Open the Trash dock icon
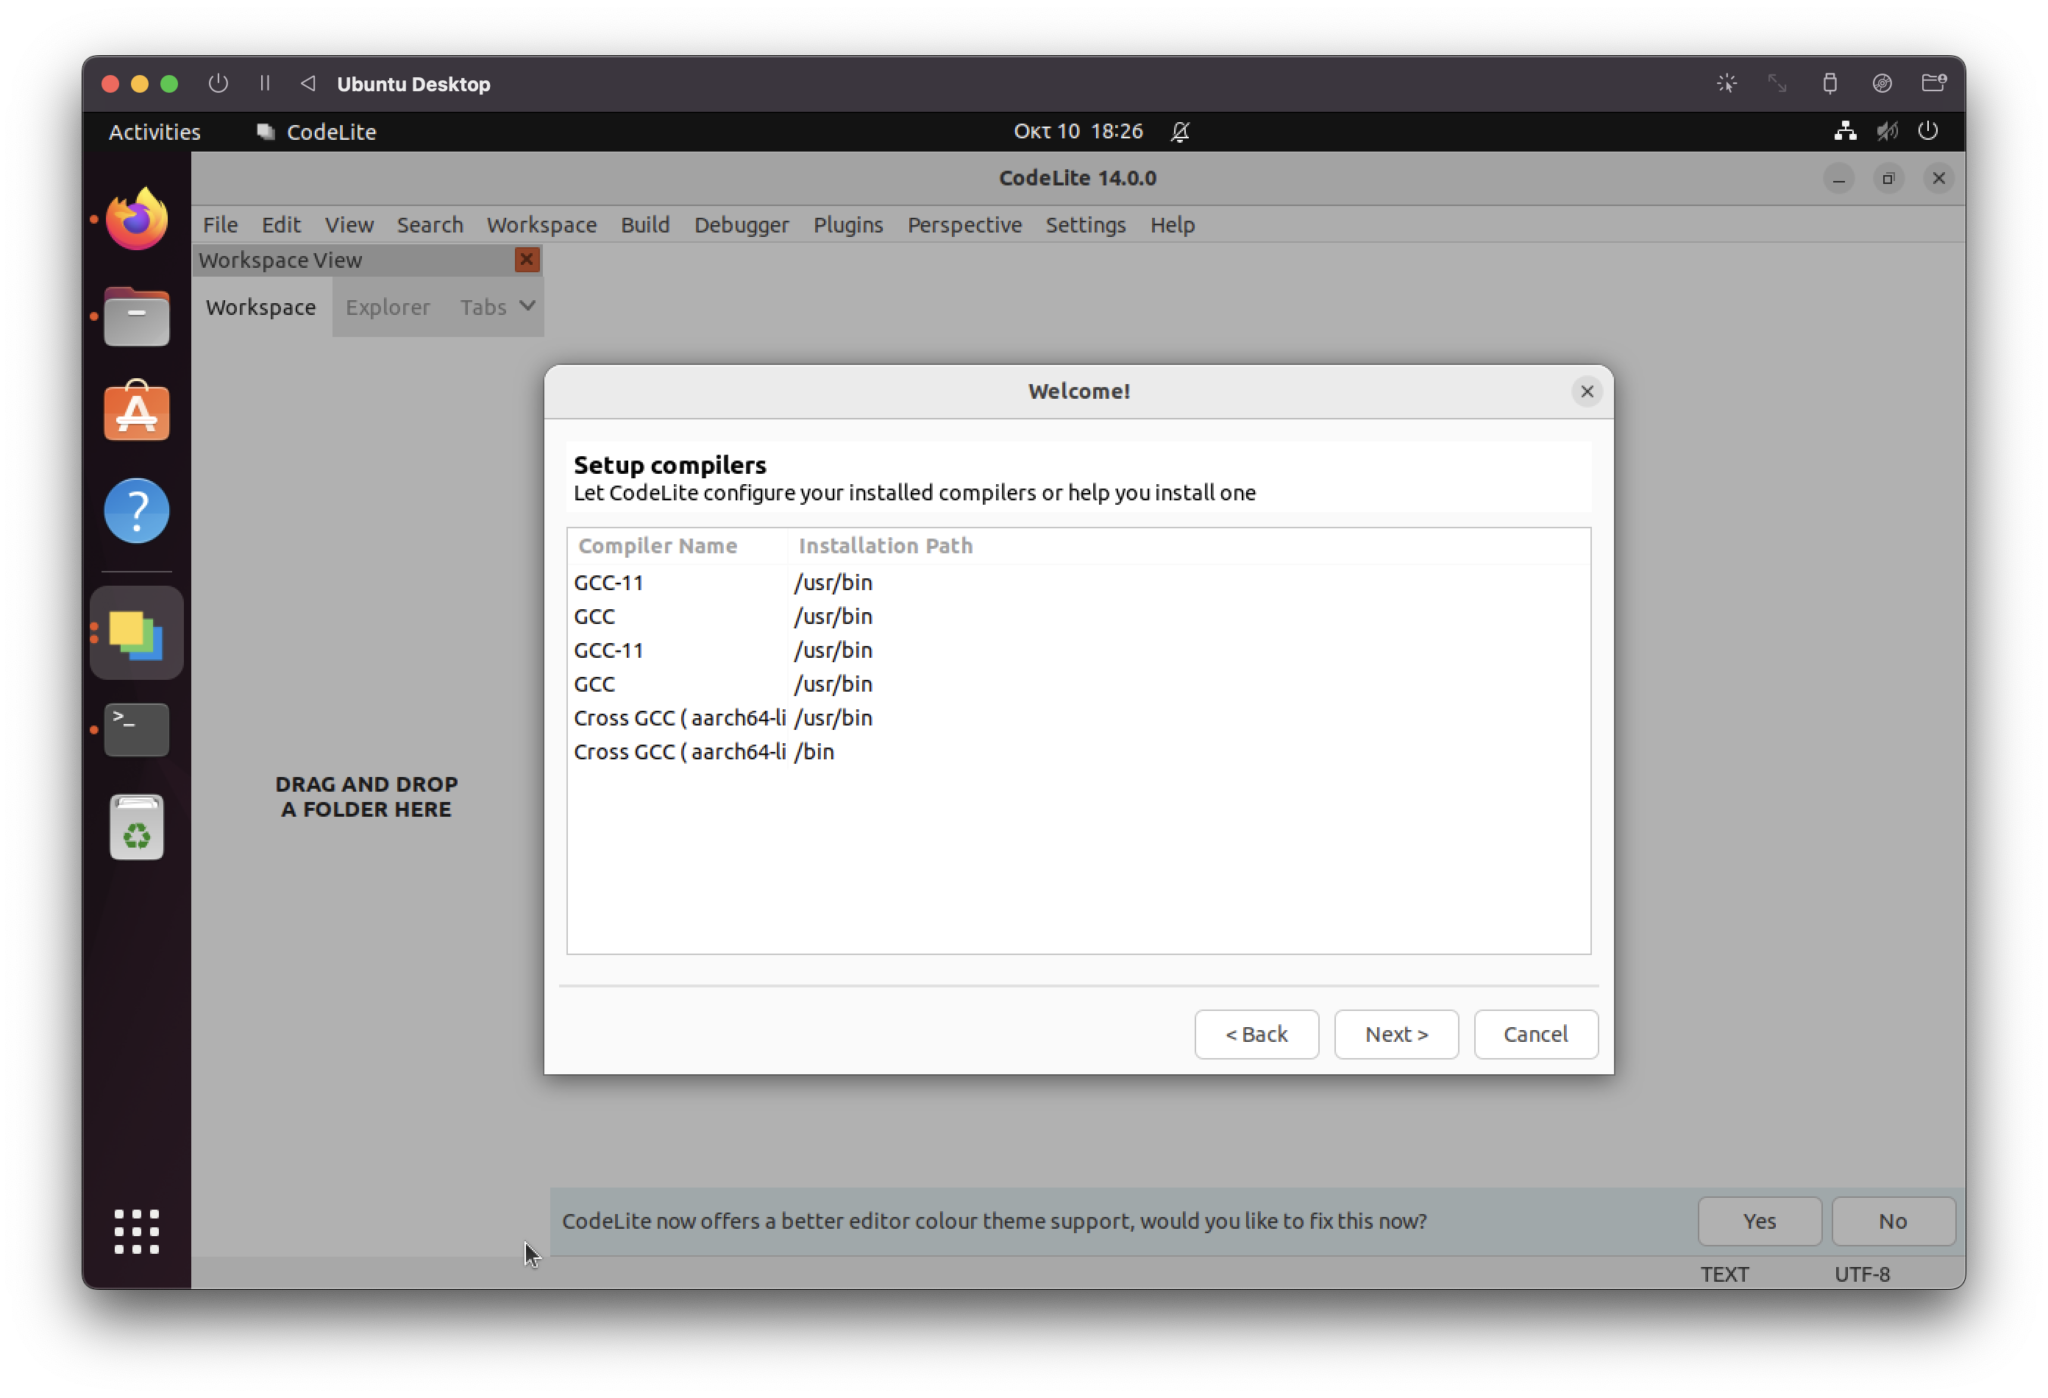Image resolution: width=2048 pixels, height=1398 pixels. tap(137, 828)
